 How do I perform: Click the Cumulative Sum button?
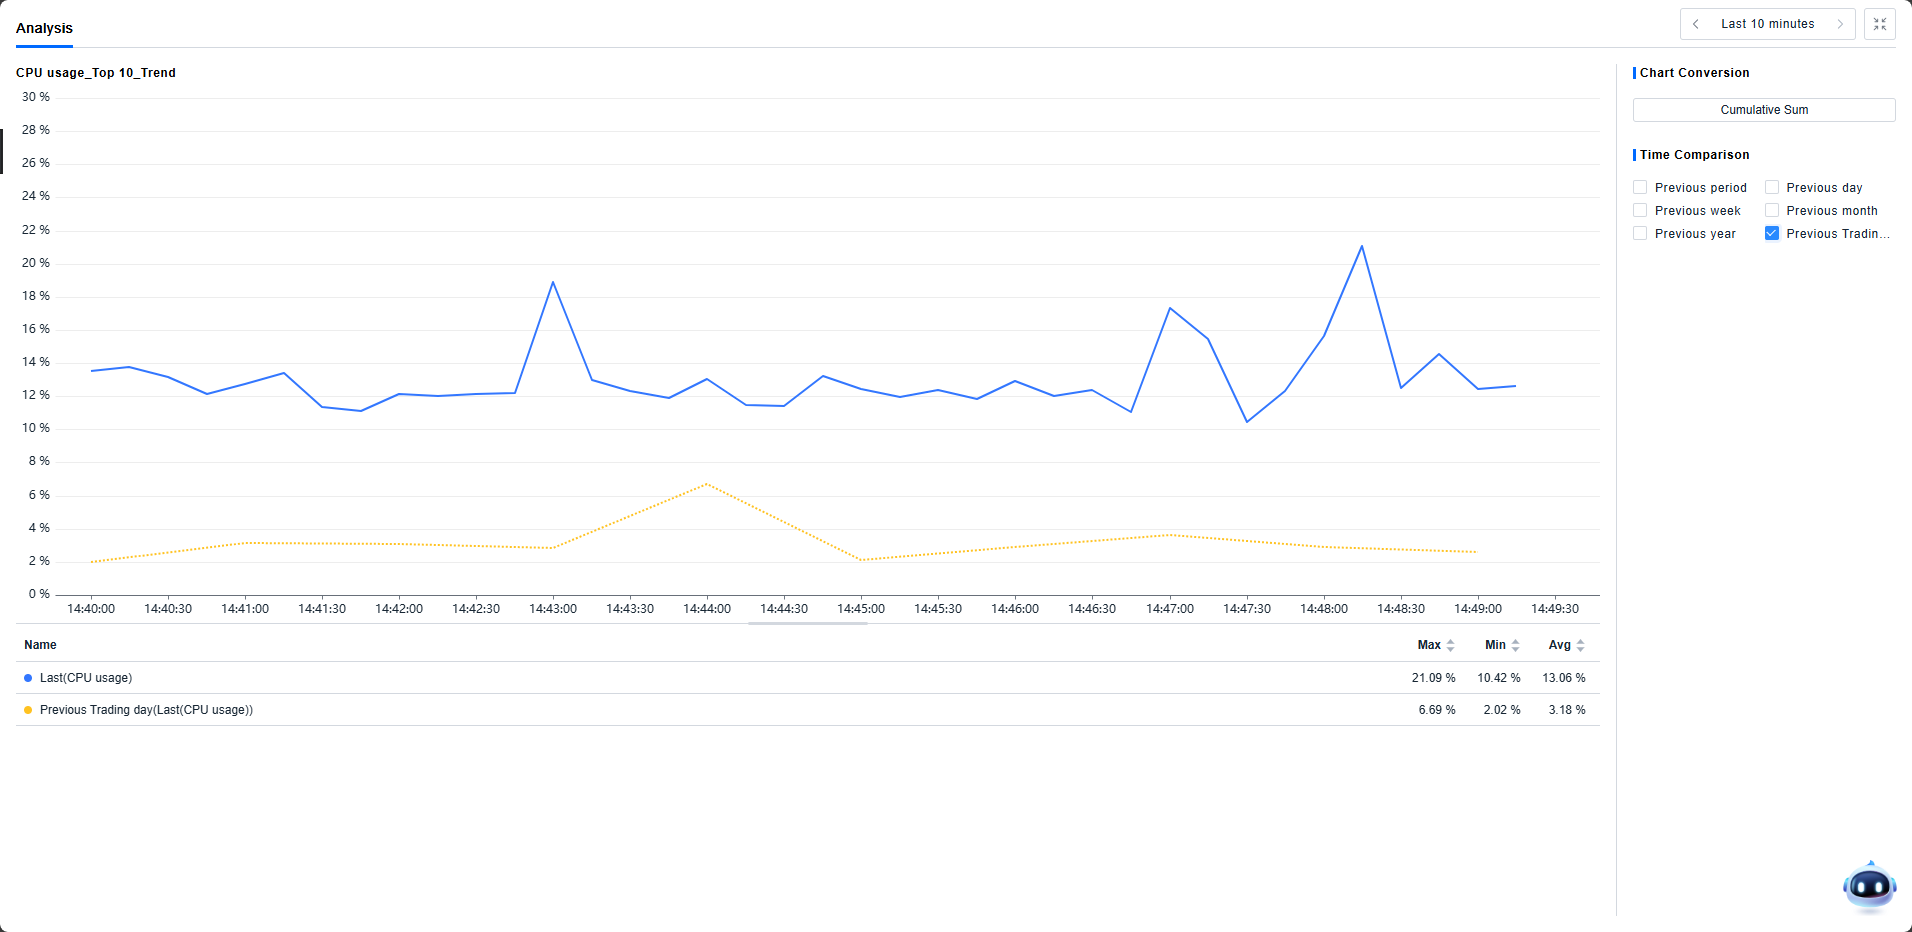coord(1764,110)
